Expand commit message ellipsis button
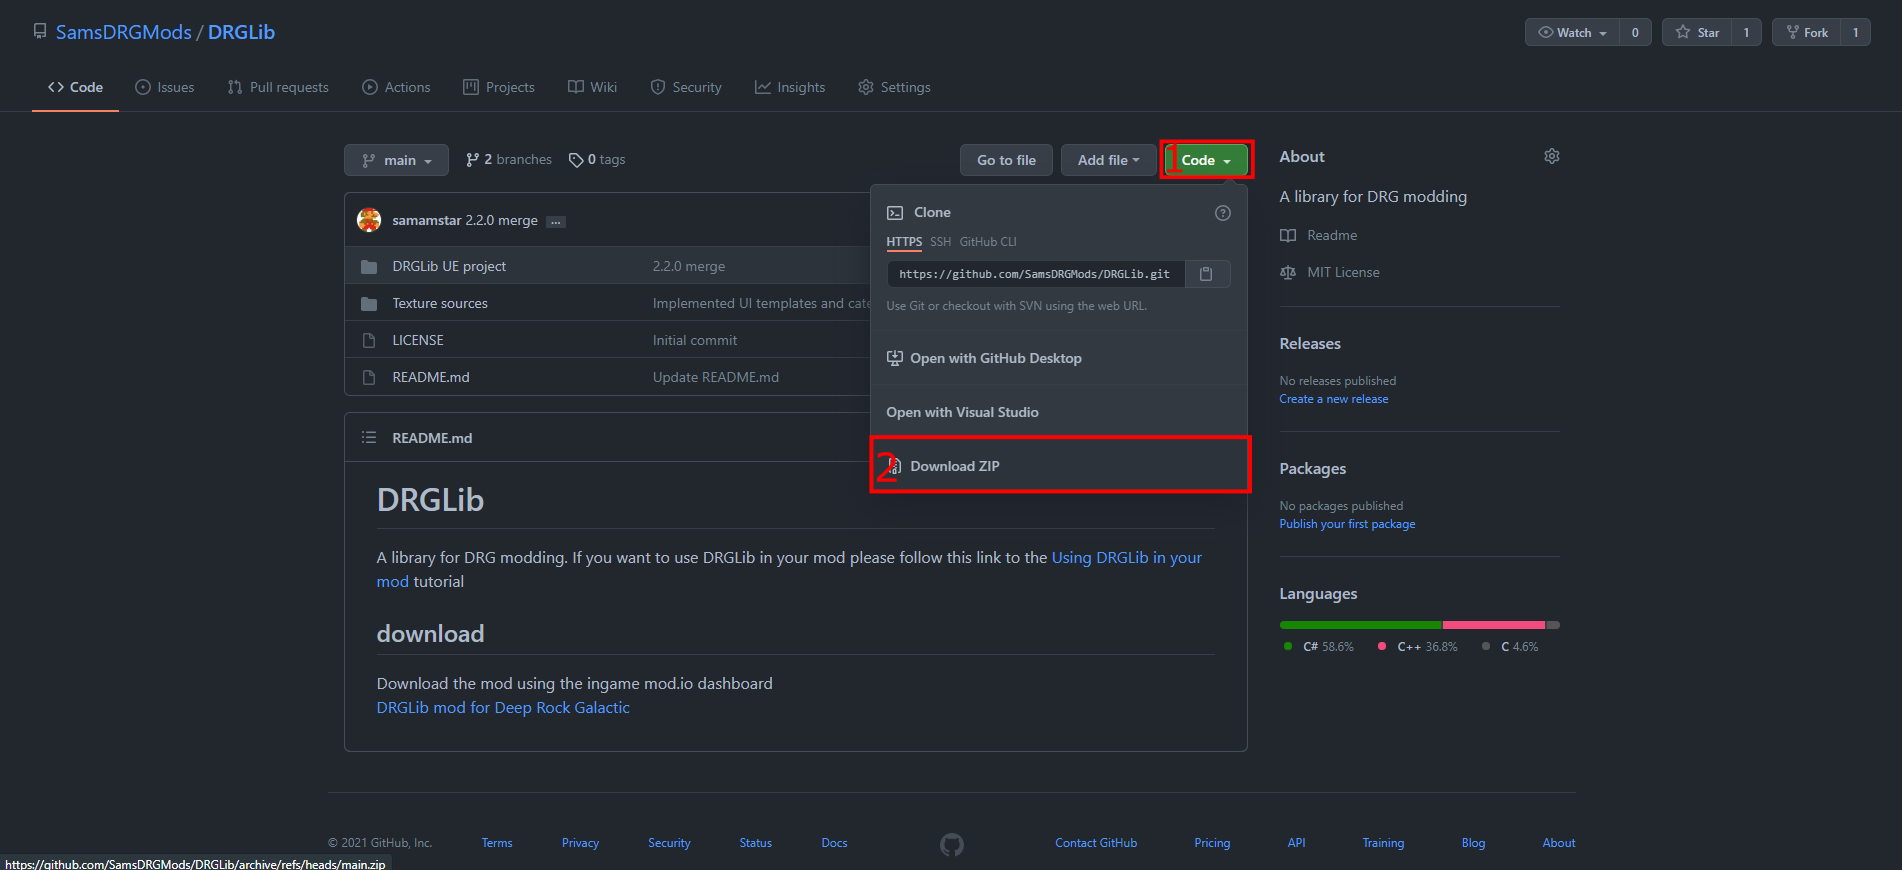Image resolution: width=1902 pixels, height=870 pixels. (x=556, y=222)
